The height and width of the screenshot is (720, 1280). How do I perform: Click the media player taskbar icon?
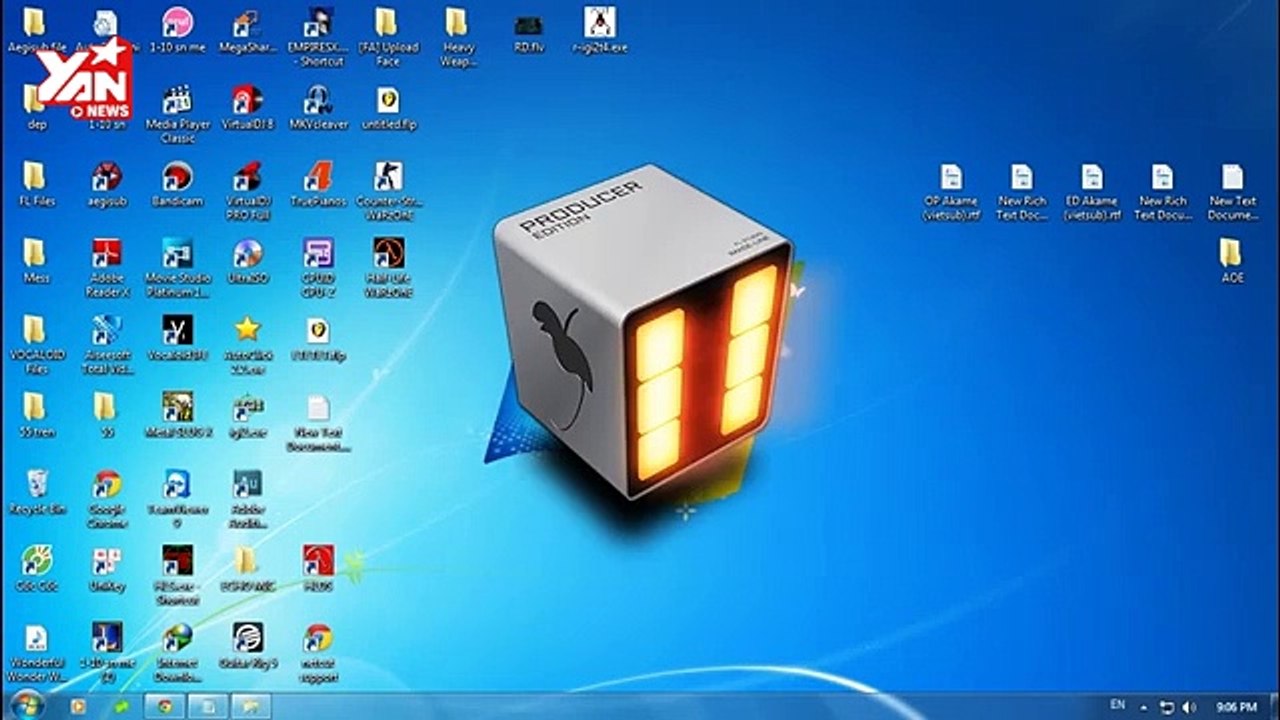(77, 706)
